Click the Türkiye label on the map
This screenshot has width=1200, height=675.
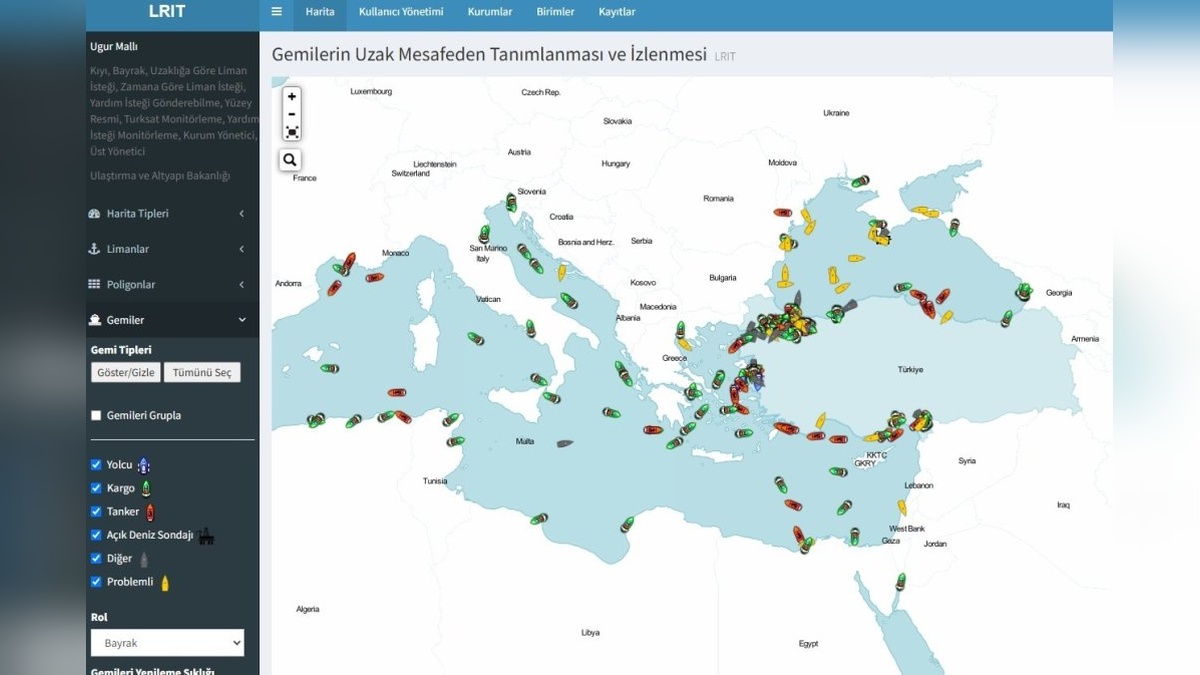tap(910, 369)
